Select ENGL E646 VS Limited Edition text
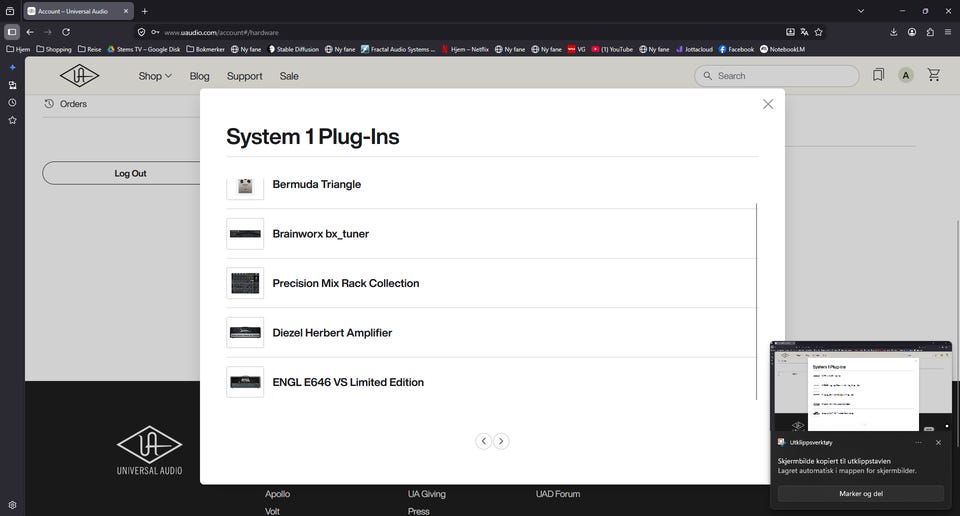This screenshot has height=516, width=960. 348,383
